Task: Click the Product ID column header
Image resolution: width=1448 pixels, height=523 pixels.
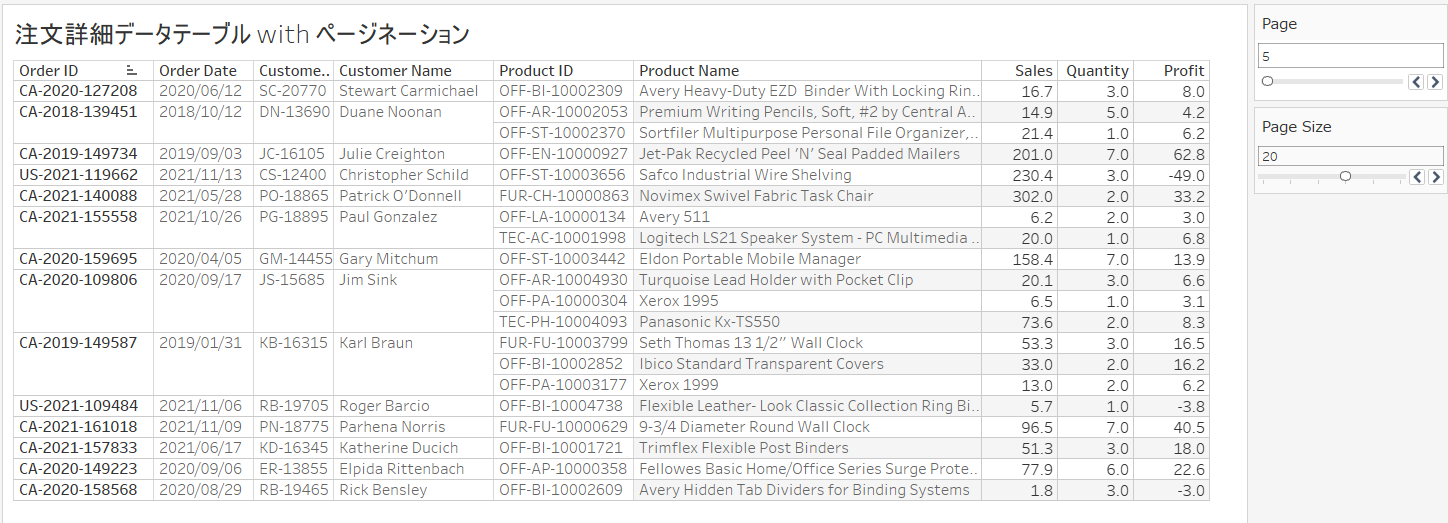Action: [536, 71]
